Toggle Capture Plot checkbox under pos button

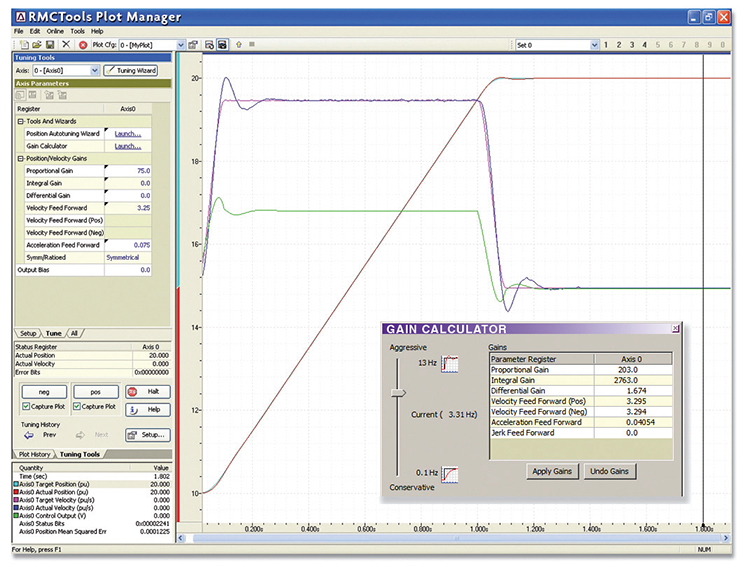coord(79,407)
